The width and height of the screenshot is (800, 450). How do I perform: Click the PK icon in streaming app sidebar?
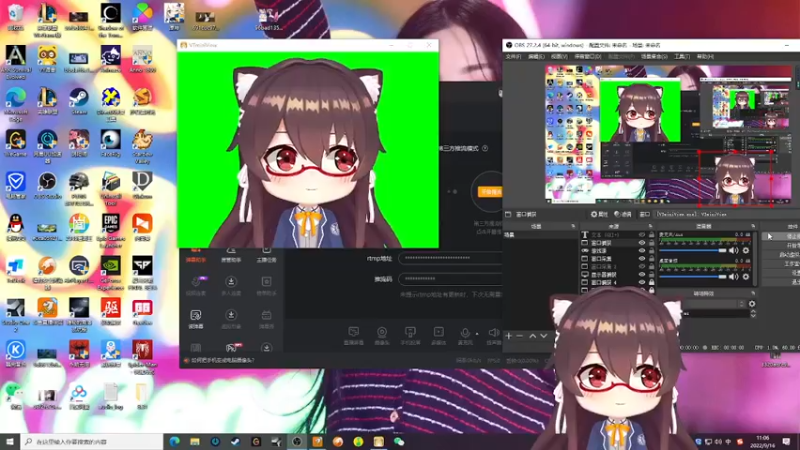pos(233,347)
